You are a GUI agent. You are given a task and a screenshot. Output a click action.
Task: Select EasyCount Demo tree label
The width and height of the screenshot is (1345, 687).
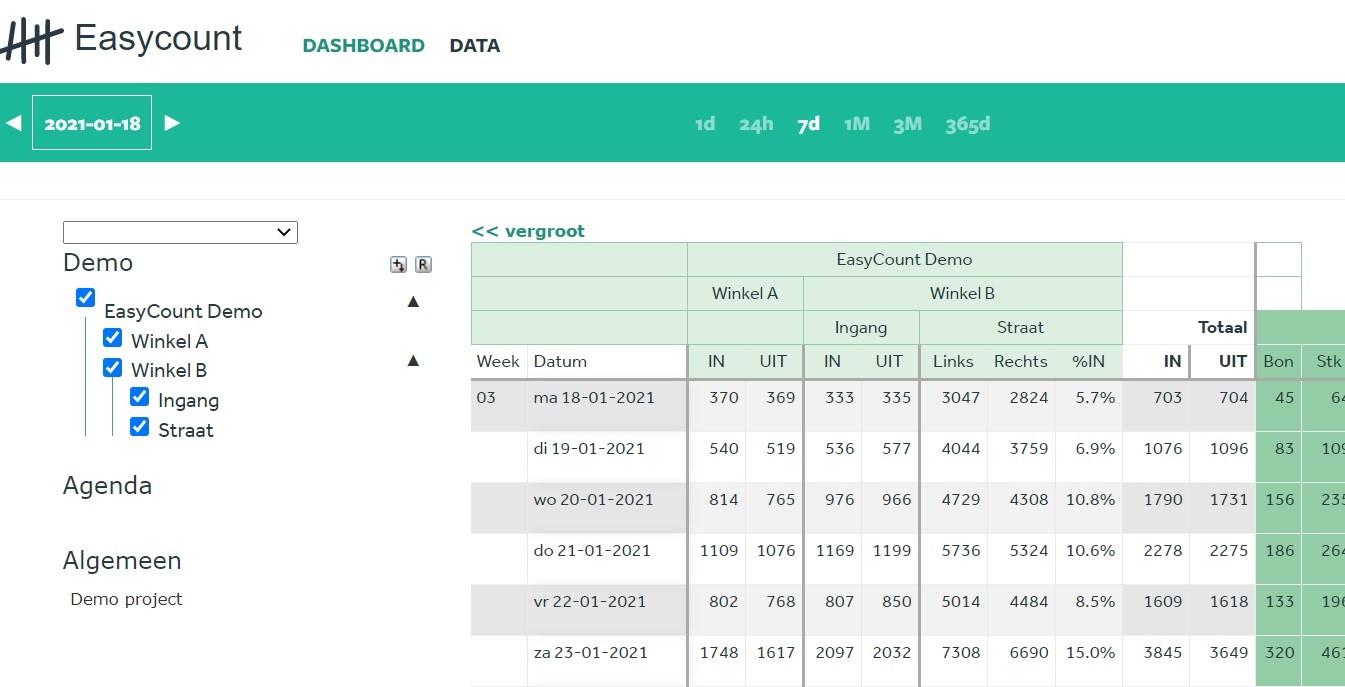[x=183, y=311]
